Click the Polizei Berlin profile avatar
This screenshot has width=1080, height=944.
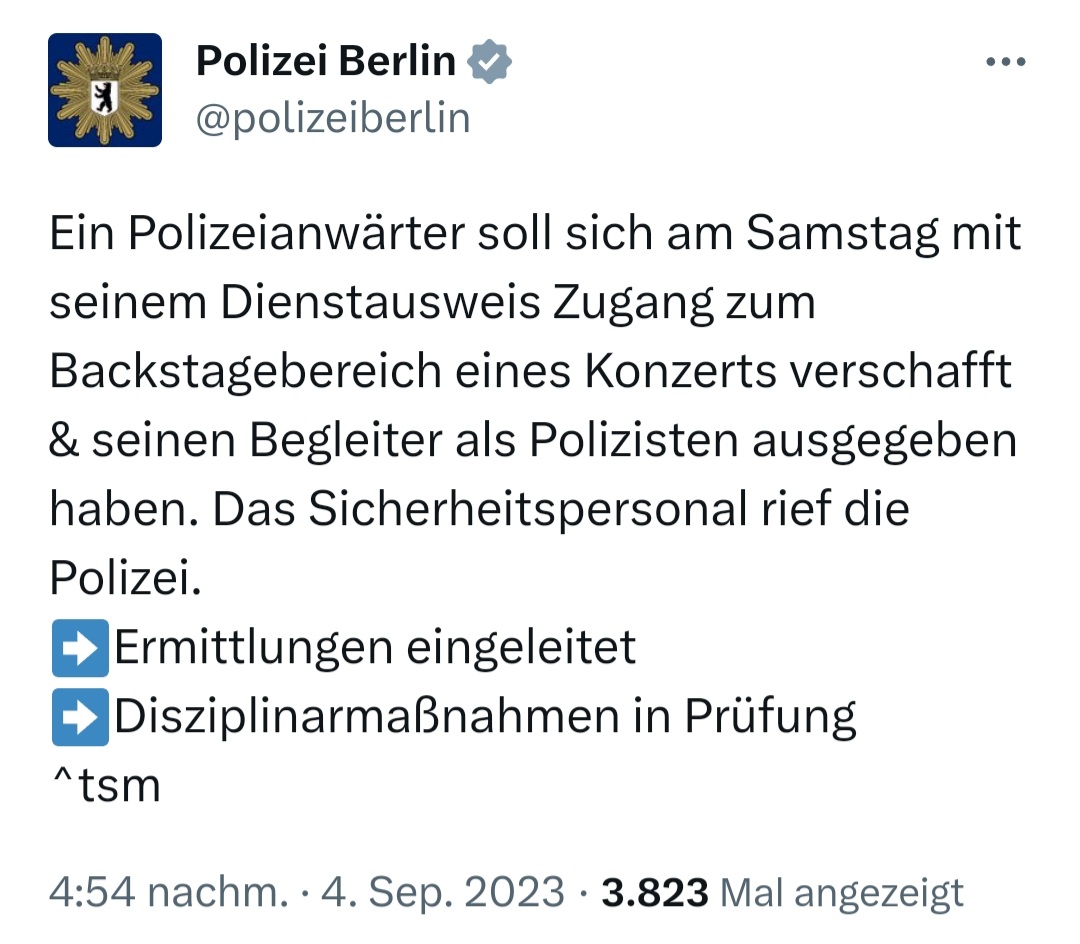click(x=105, y=90)
